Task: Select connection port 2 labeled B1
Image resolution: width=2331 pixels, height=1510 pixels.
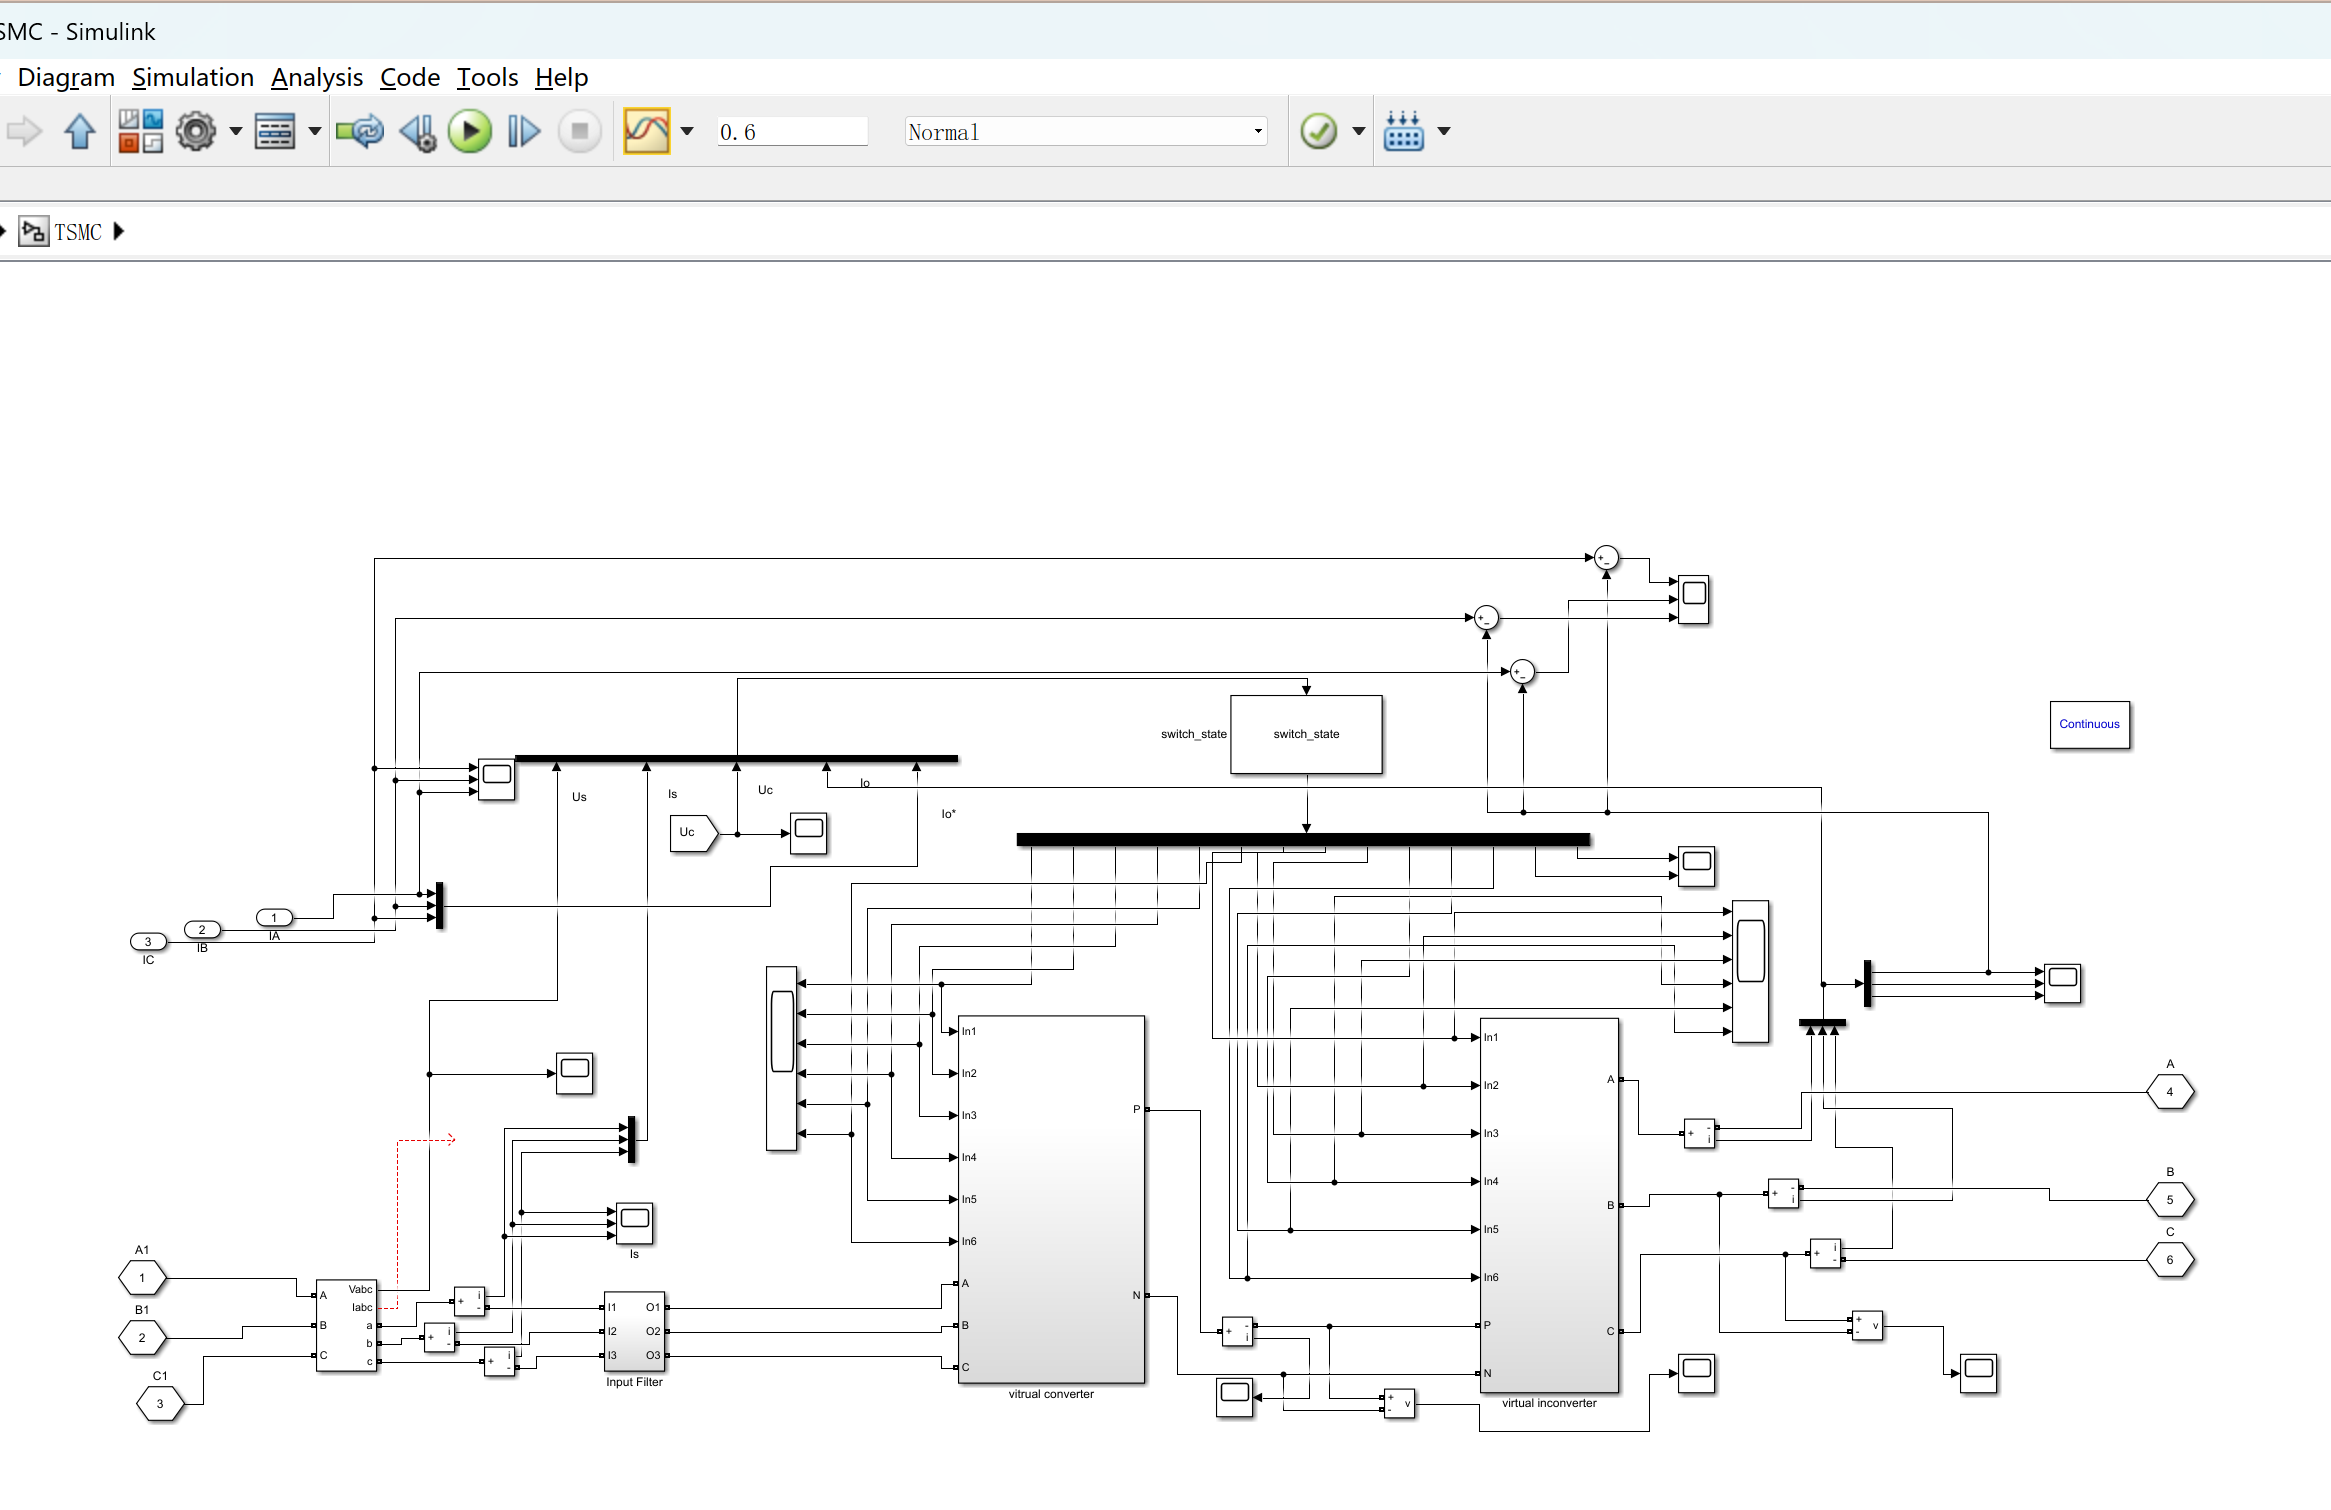Action: 142,1337
